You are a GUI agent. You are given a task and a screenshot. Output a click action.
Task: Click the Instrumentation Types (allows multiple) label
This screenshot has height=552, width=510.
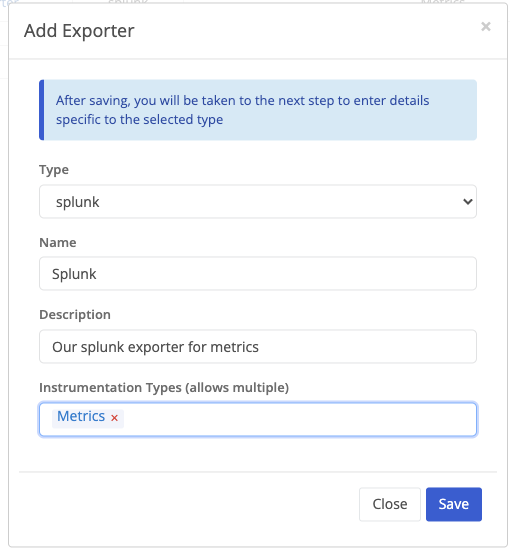tap(164, 387)
